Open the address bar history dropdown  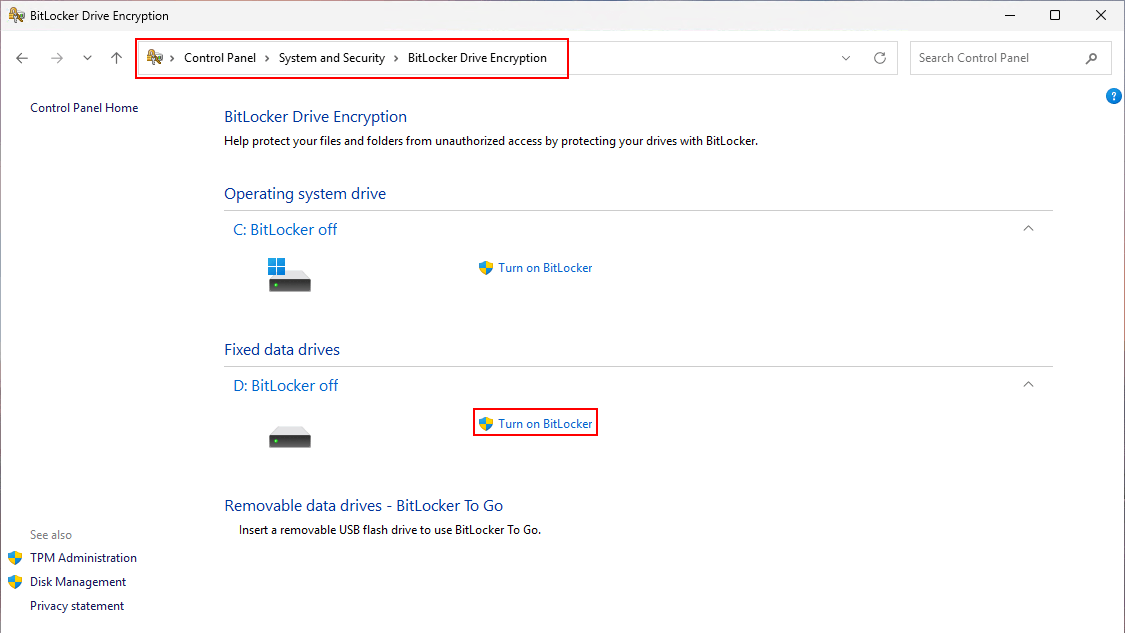coord(845,58)
